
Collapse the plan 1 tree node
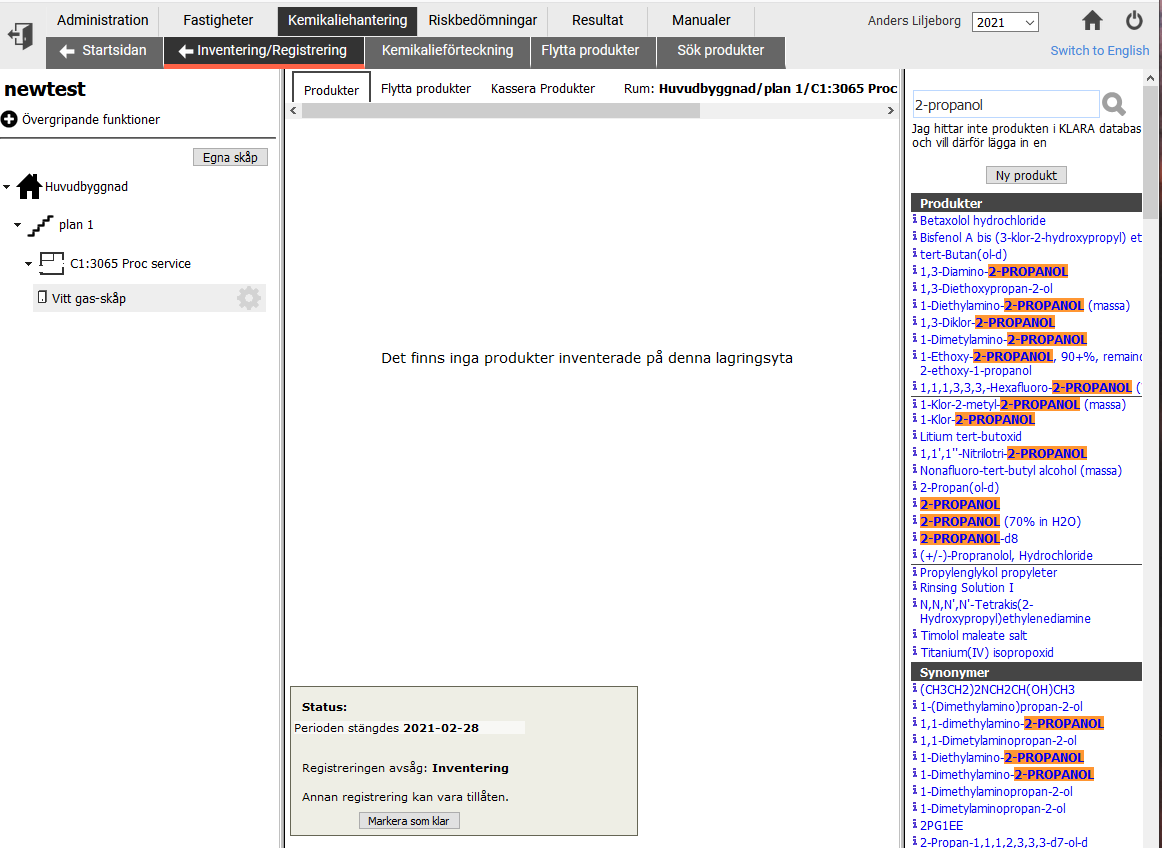(17, 226)
